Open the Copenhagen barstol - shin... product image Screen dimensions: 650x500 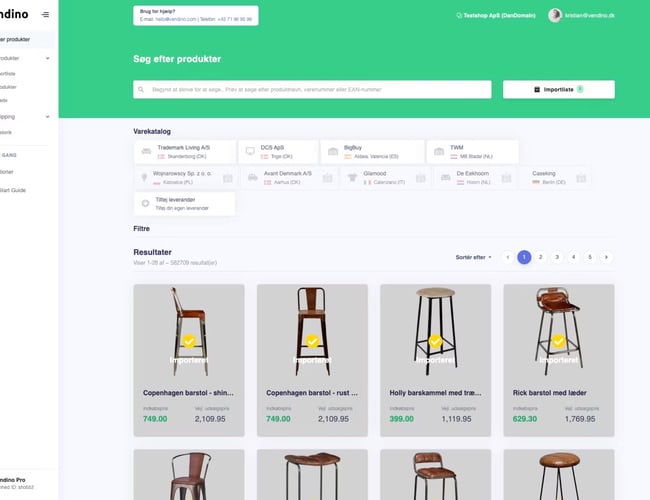click(189, 332)
